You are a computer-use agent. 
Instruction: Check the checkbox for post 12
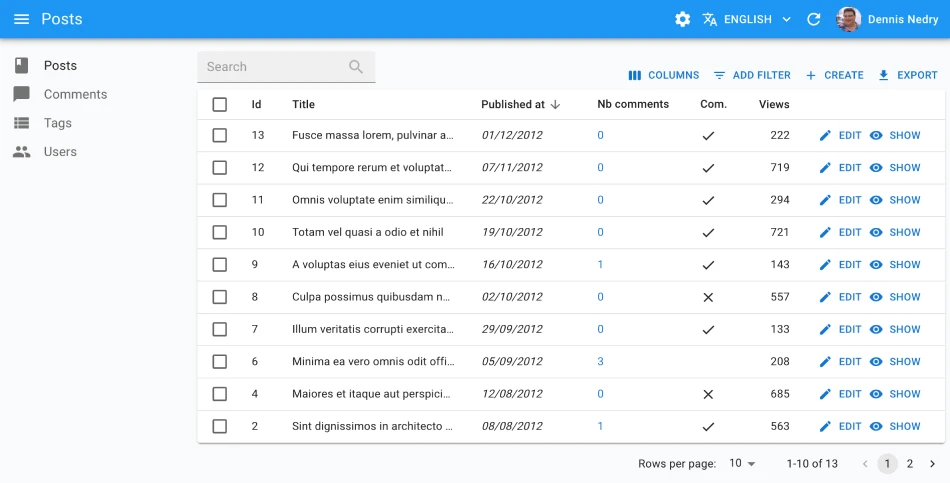pos(220,168)
